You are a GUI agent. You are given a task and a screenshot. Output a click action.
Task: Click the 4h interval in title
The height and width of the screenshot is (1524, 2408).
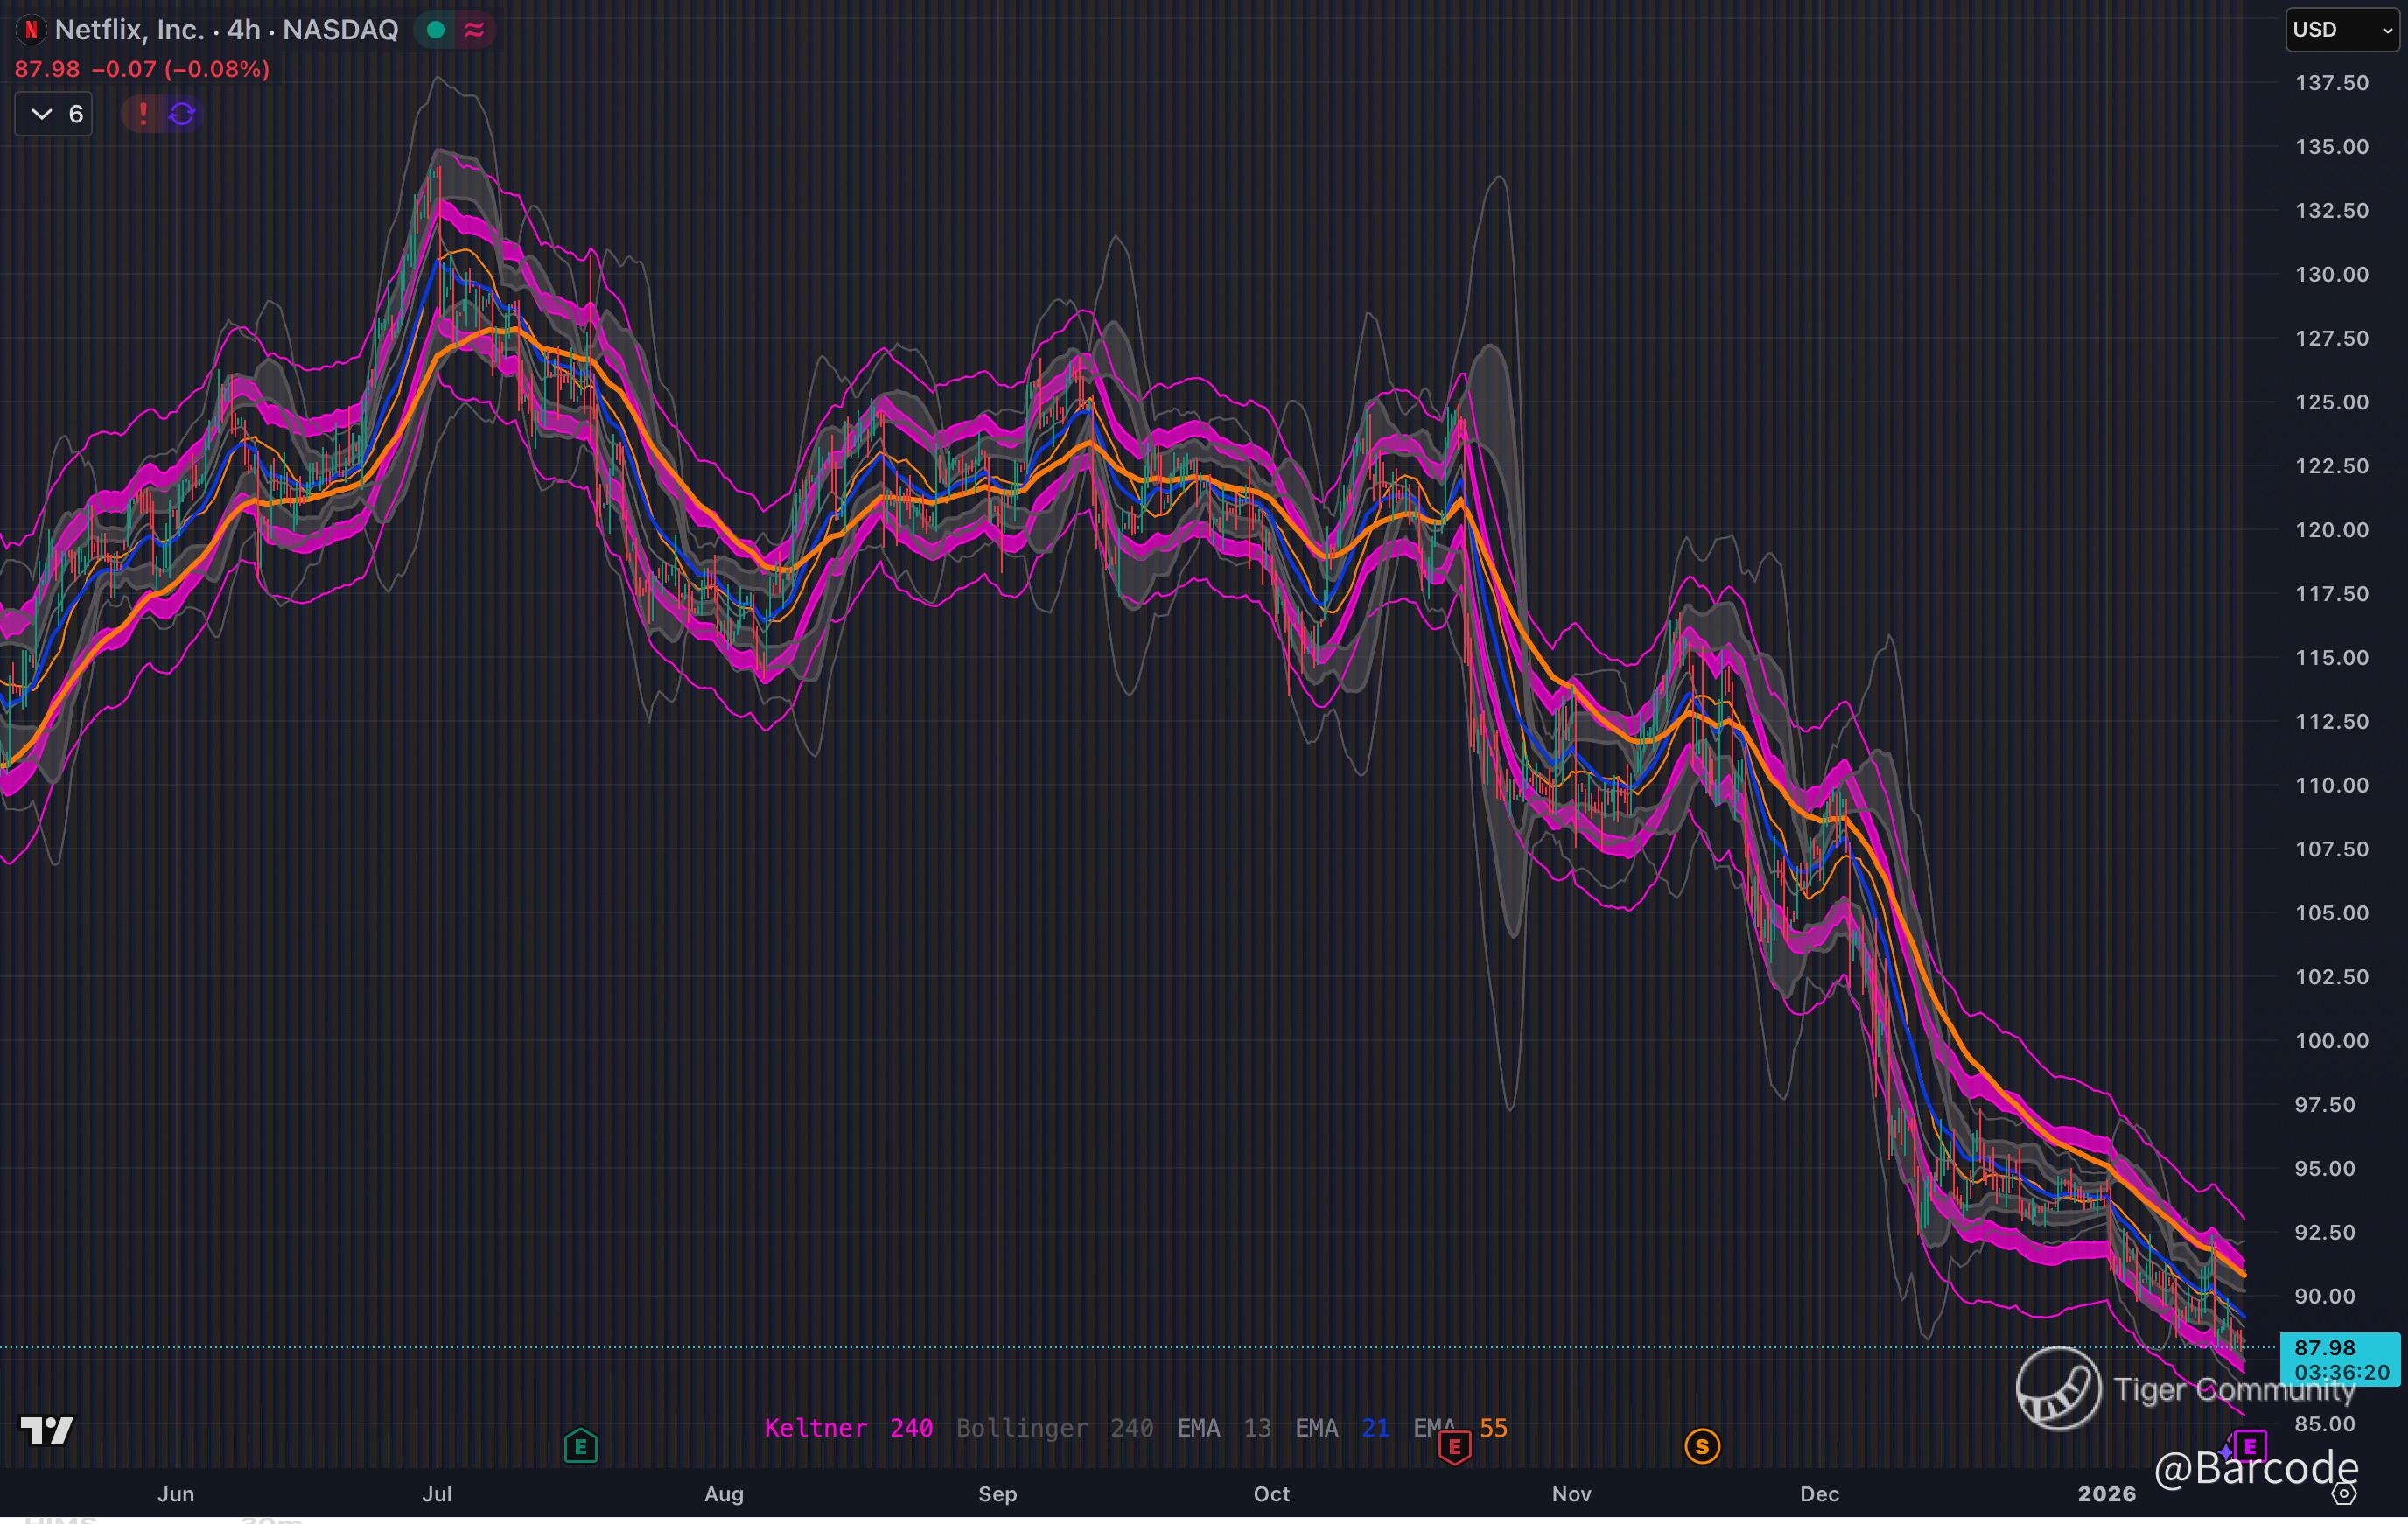(244, 30)
